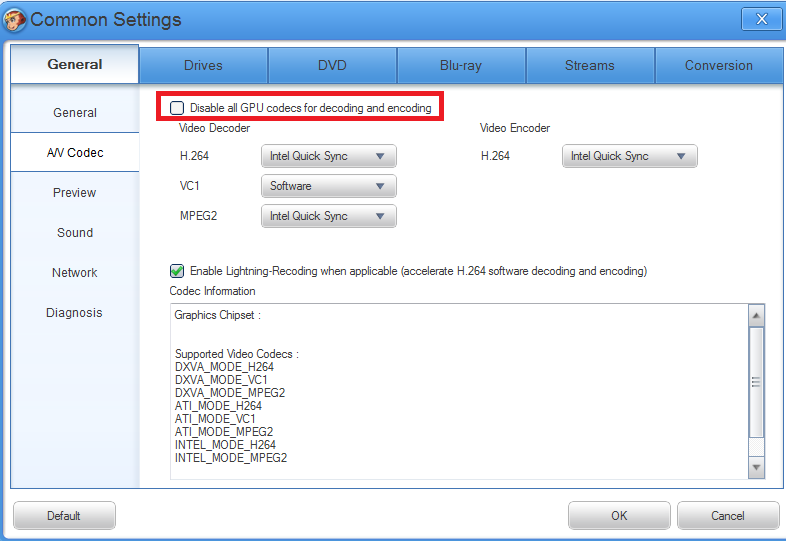Viewport: 786px width, 541px height.
Task: Click the DXVA_MODE_MPEG2 line
Action: coord(230,393)
